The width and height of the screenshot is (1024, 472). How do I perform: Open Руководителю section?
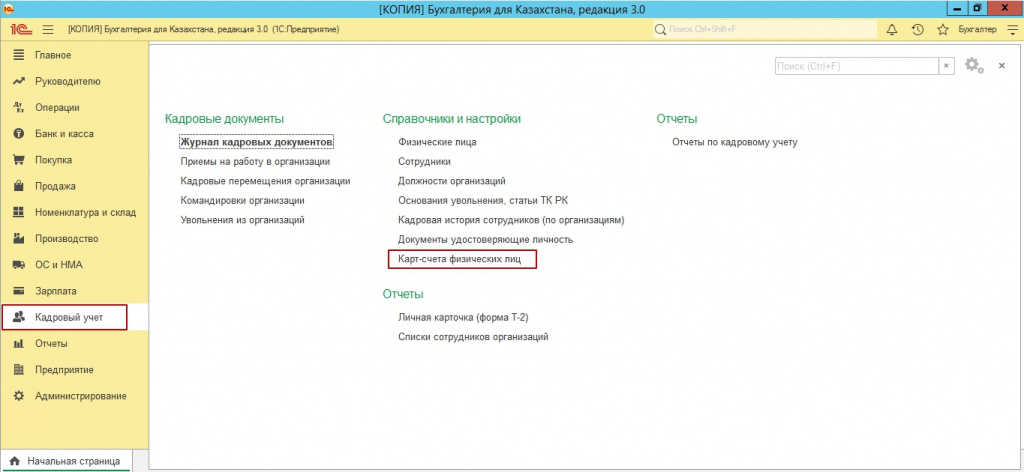(74, 82)
